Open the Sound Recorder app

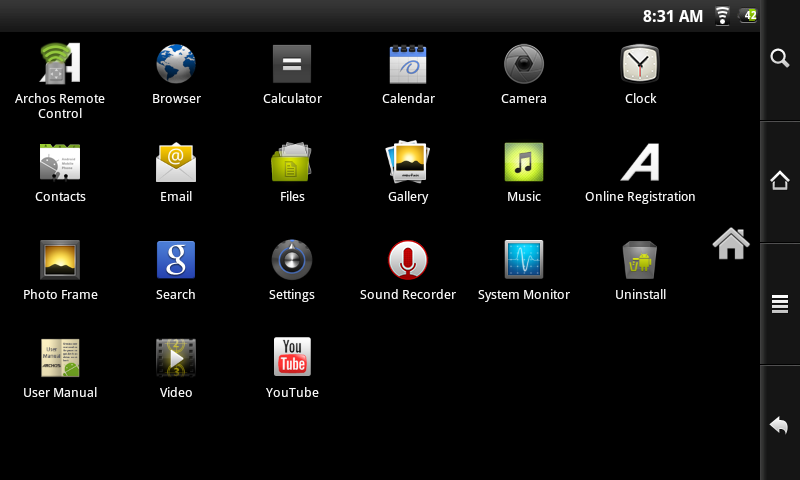point(408,261)
